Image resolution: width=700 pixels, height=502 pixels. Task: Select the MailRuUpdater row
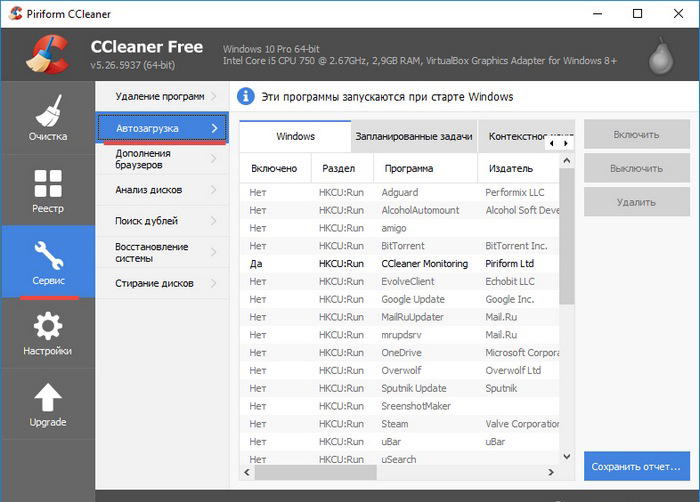click(399, 317)
